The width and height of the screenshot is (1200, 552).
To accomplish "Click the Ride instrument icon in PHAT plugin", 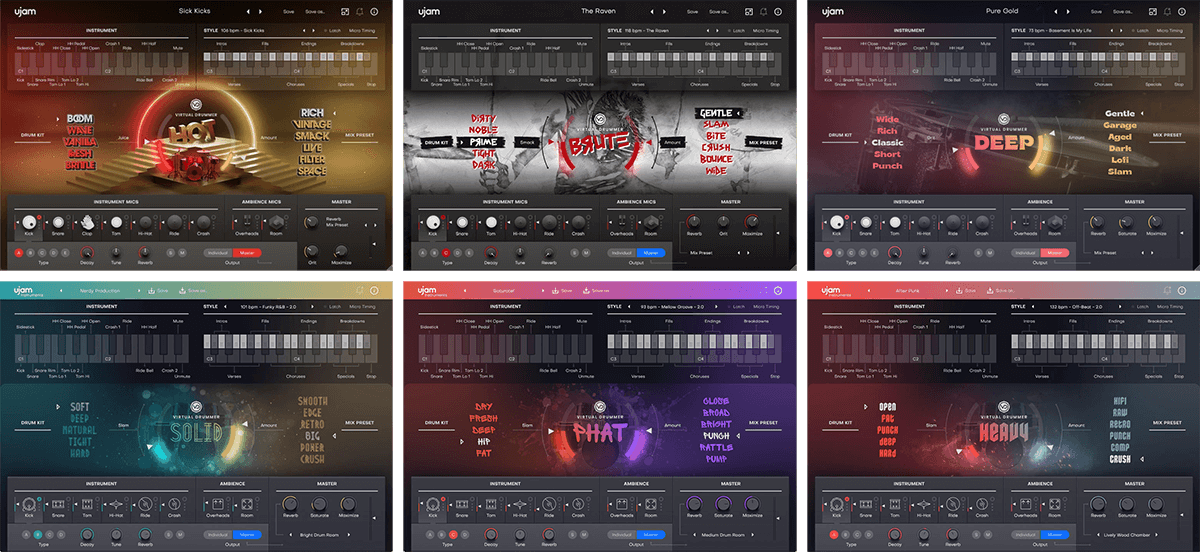I will 549,504.
